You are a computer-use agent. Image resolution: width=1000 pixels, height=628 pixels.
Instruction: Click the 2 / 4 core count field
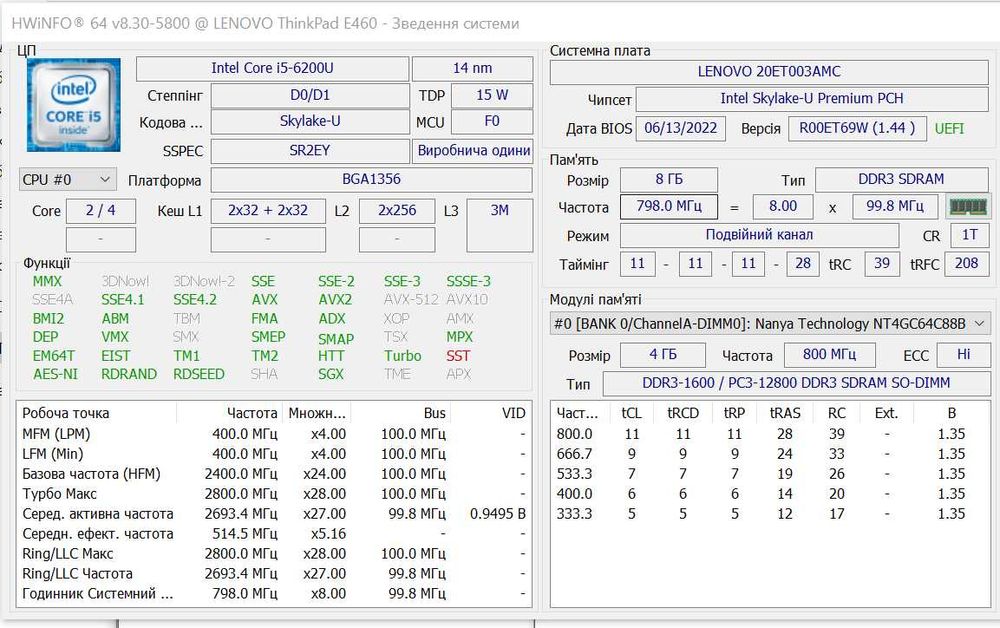[101, 211]
